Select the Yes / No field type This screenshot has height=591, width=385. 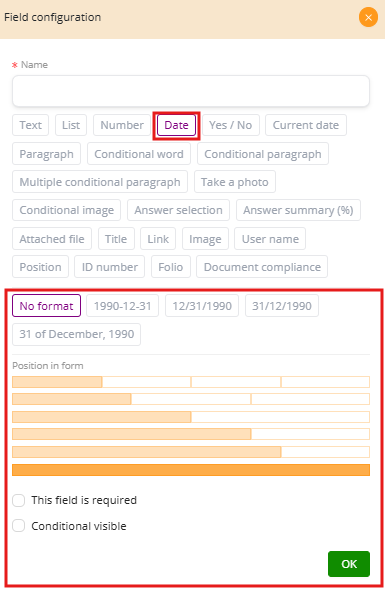pyautogui.click(x=231, y=125)
